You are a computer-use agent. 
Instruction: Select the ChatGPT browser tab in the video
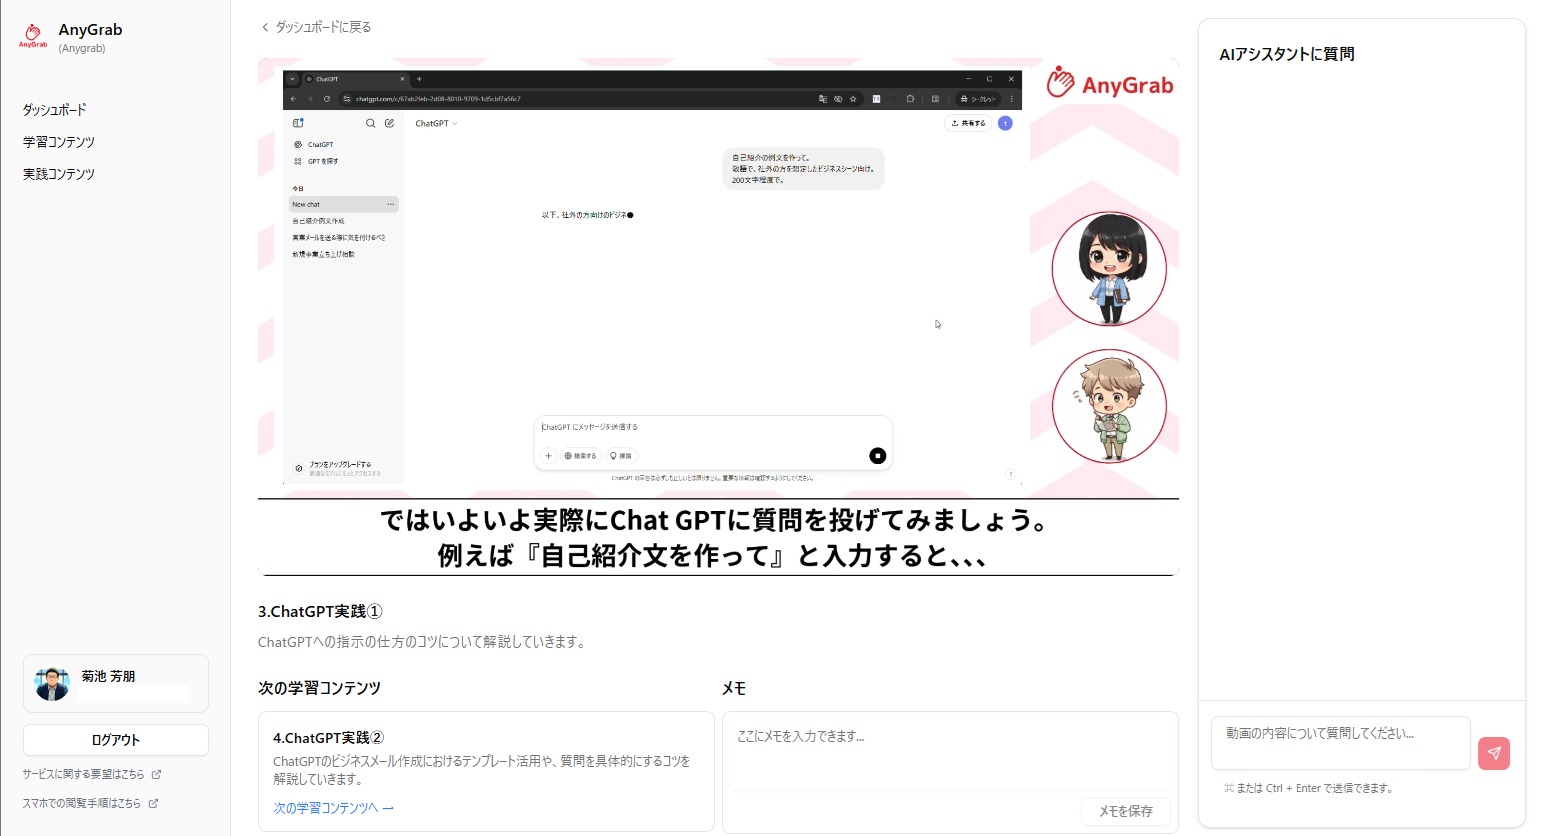click(355, 79)
